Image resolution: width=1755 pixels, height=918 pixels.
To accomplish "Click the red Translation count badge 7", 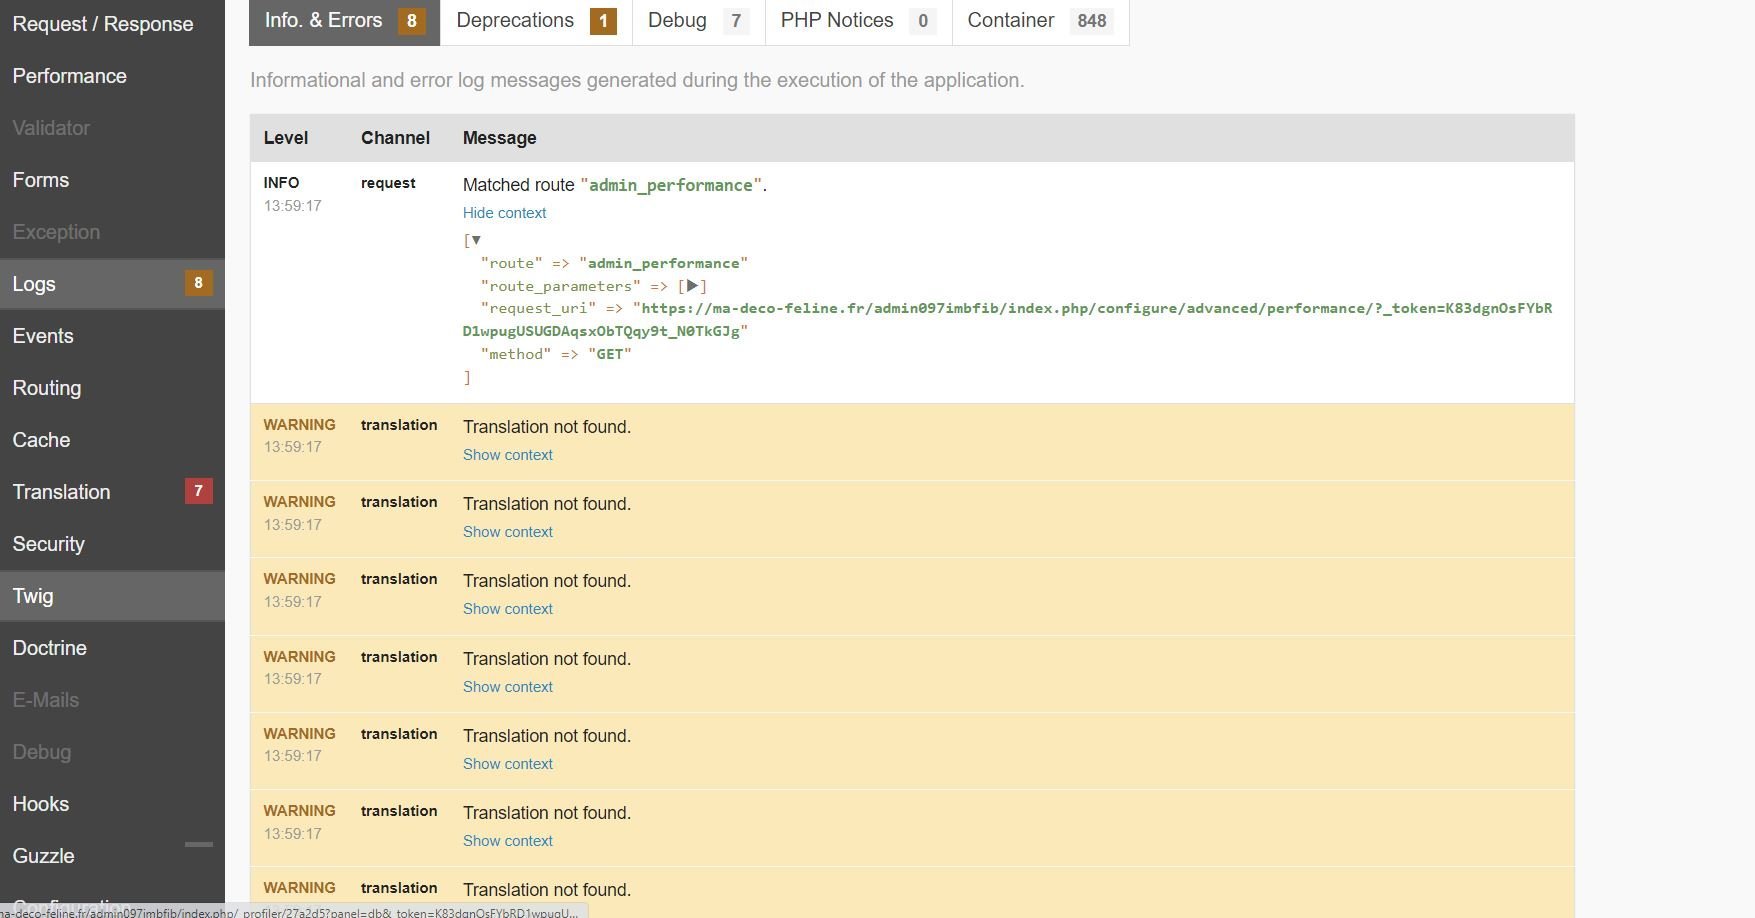I will 198,491.
